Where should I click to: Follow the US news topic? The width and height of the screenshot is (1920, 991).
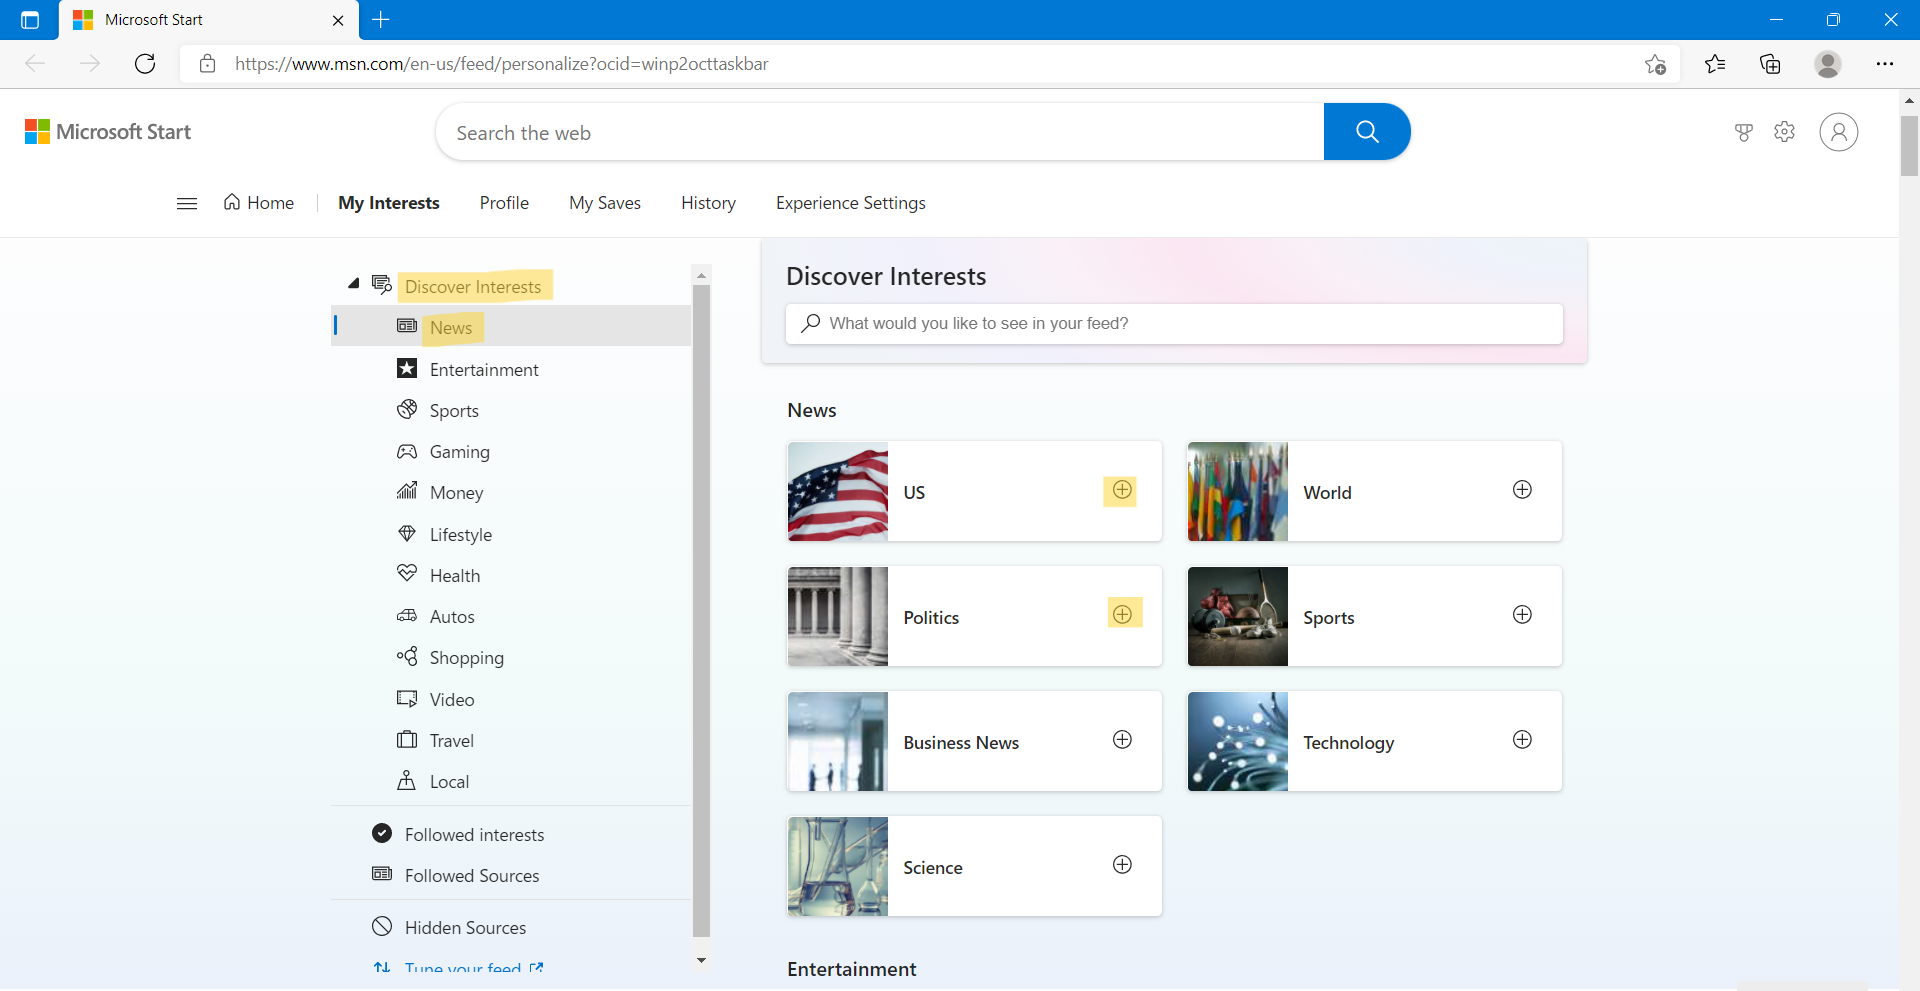1120,490
